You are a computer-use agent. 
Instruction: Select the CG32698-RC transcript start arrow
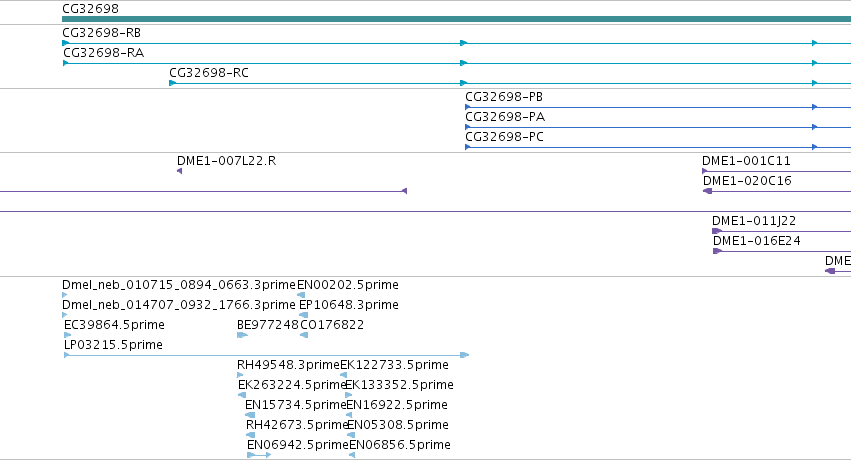[x=173, y=83]
